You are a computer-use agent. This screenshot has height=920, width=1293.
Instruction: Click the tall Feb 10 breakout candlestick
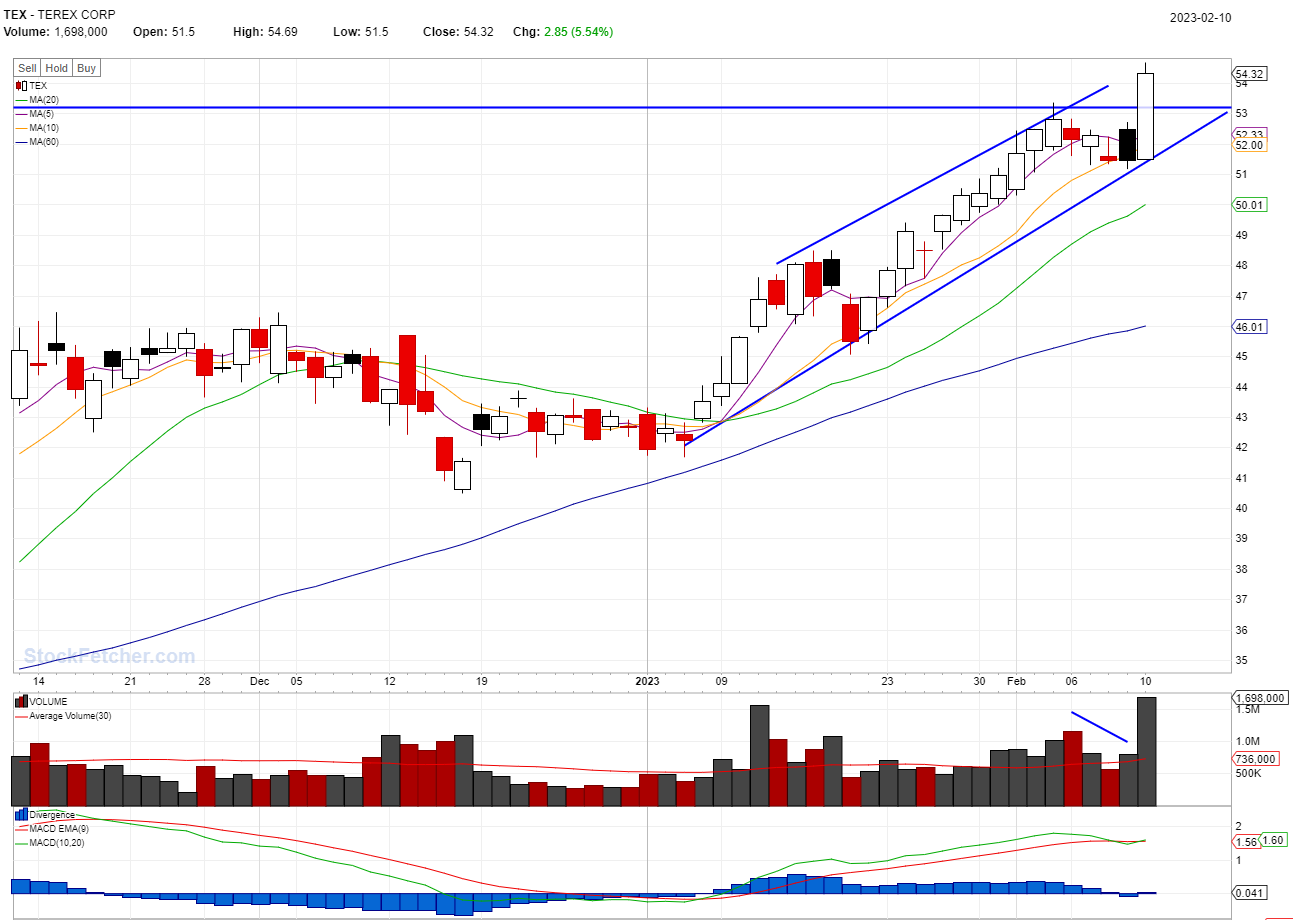tap(1146, 115)
